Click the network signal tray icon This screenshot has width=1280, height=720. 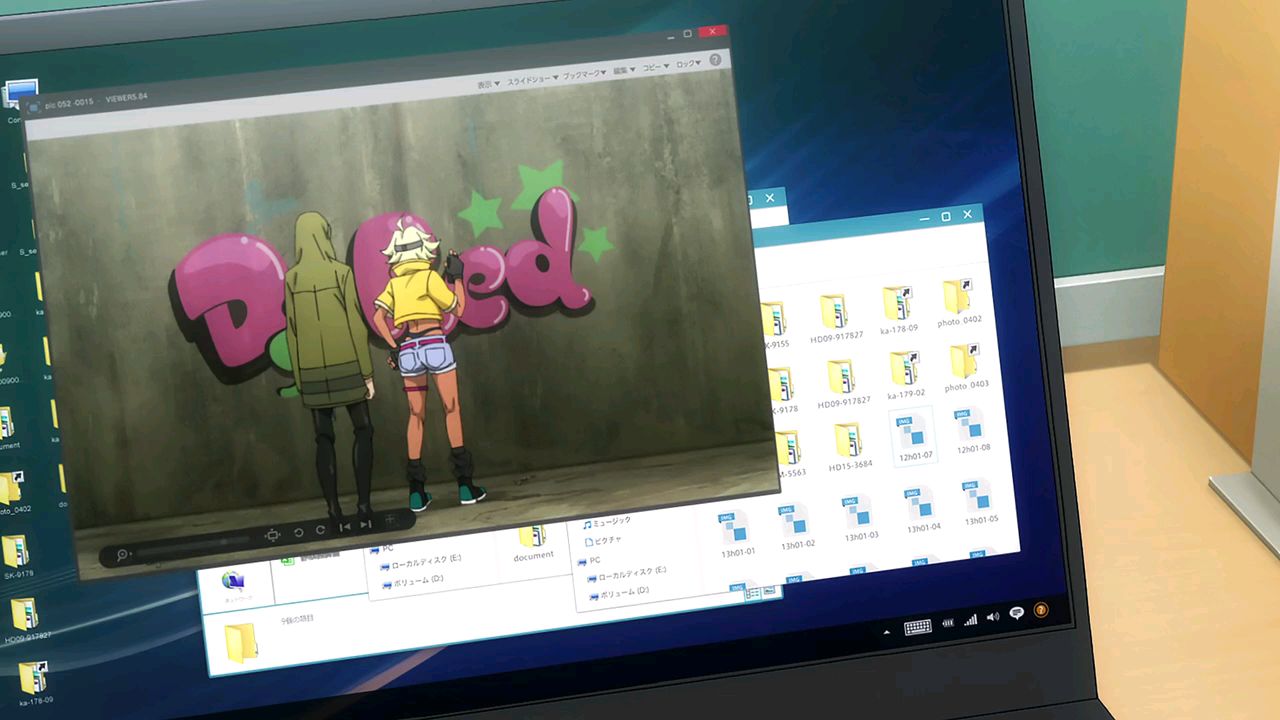[970, 621]
